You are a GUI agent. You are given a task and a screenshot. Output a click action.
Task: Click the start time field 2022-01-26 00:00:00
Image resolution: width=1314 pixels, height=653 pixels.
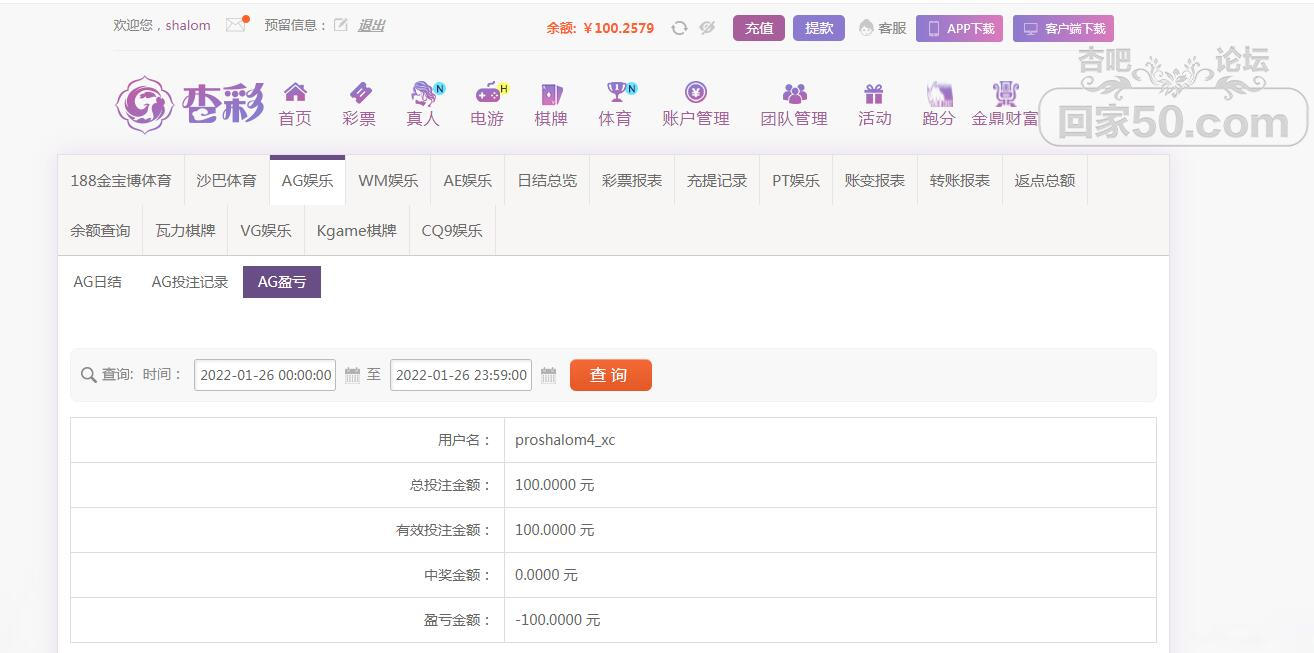coord(265,375)
